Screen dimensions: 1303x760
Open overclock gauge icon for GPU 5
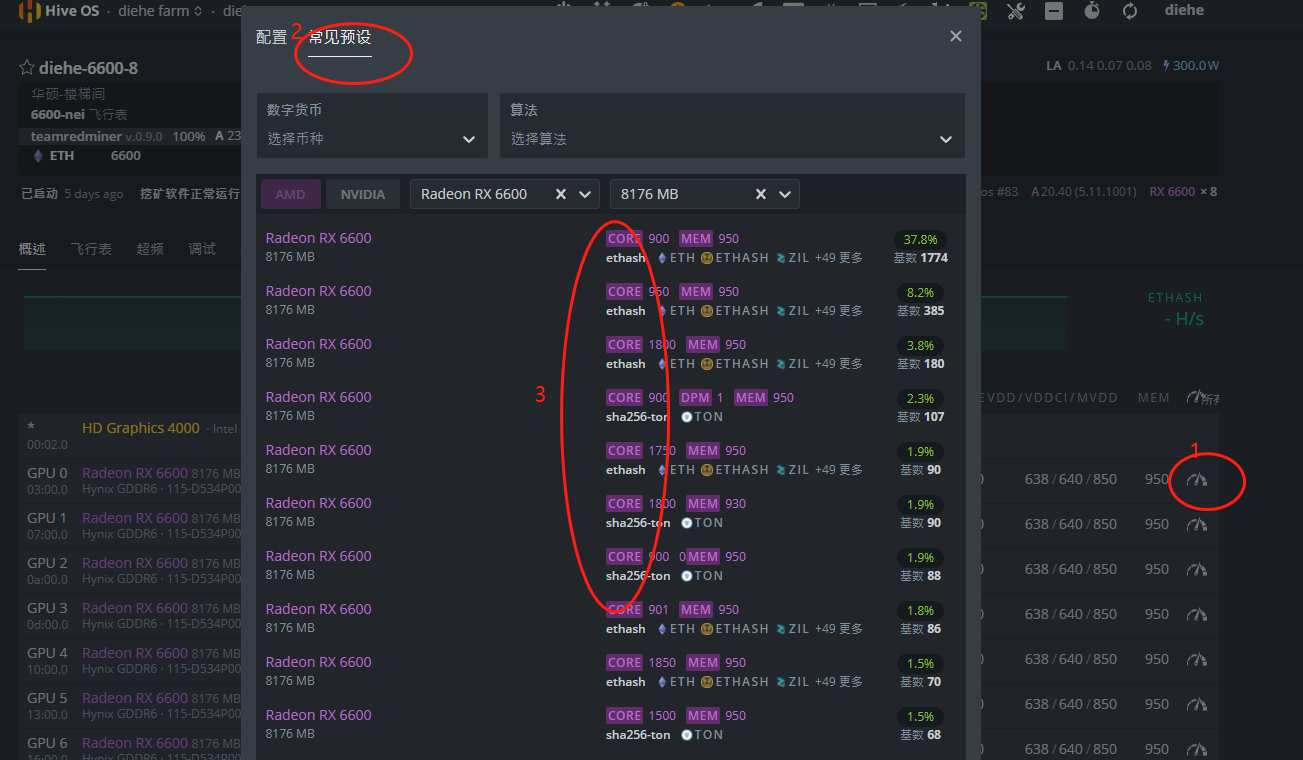pyautogui.click(x=1197, y=705)
